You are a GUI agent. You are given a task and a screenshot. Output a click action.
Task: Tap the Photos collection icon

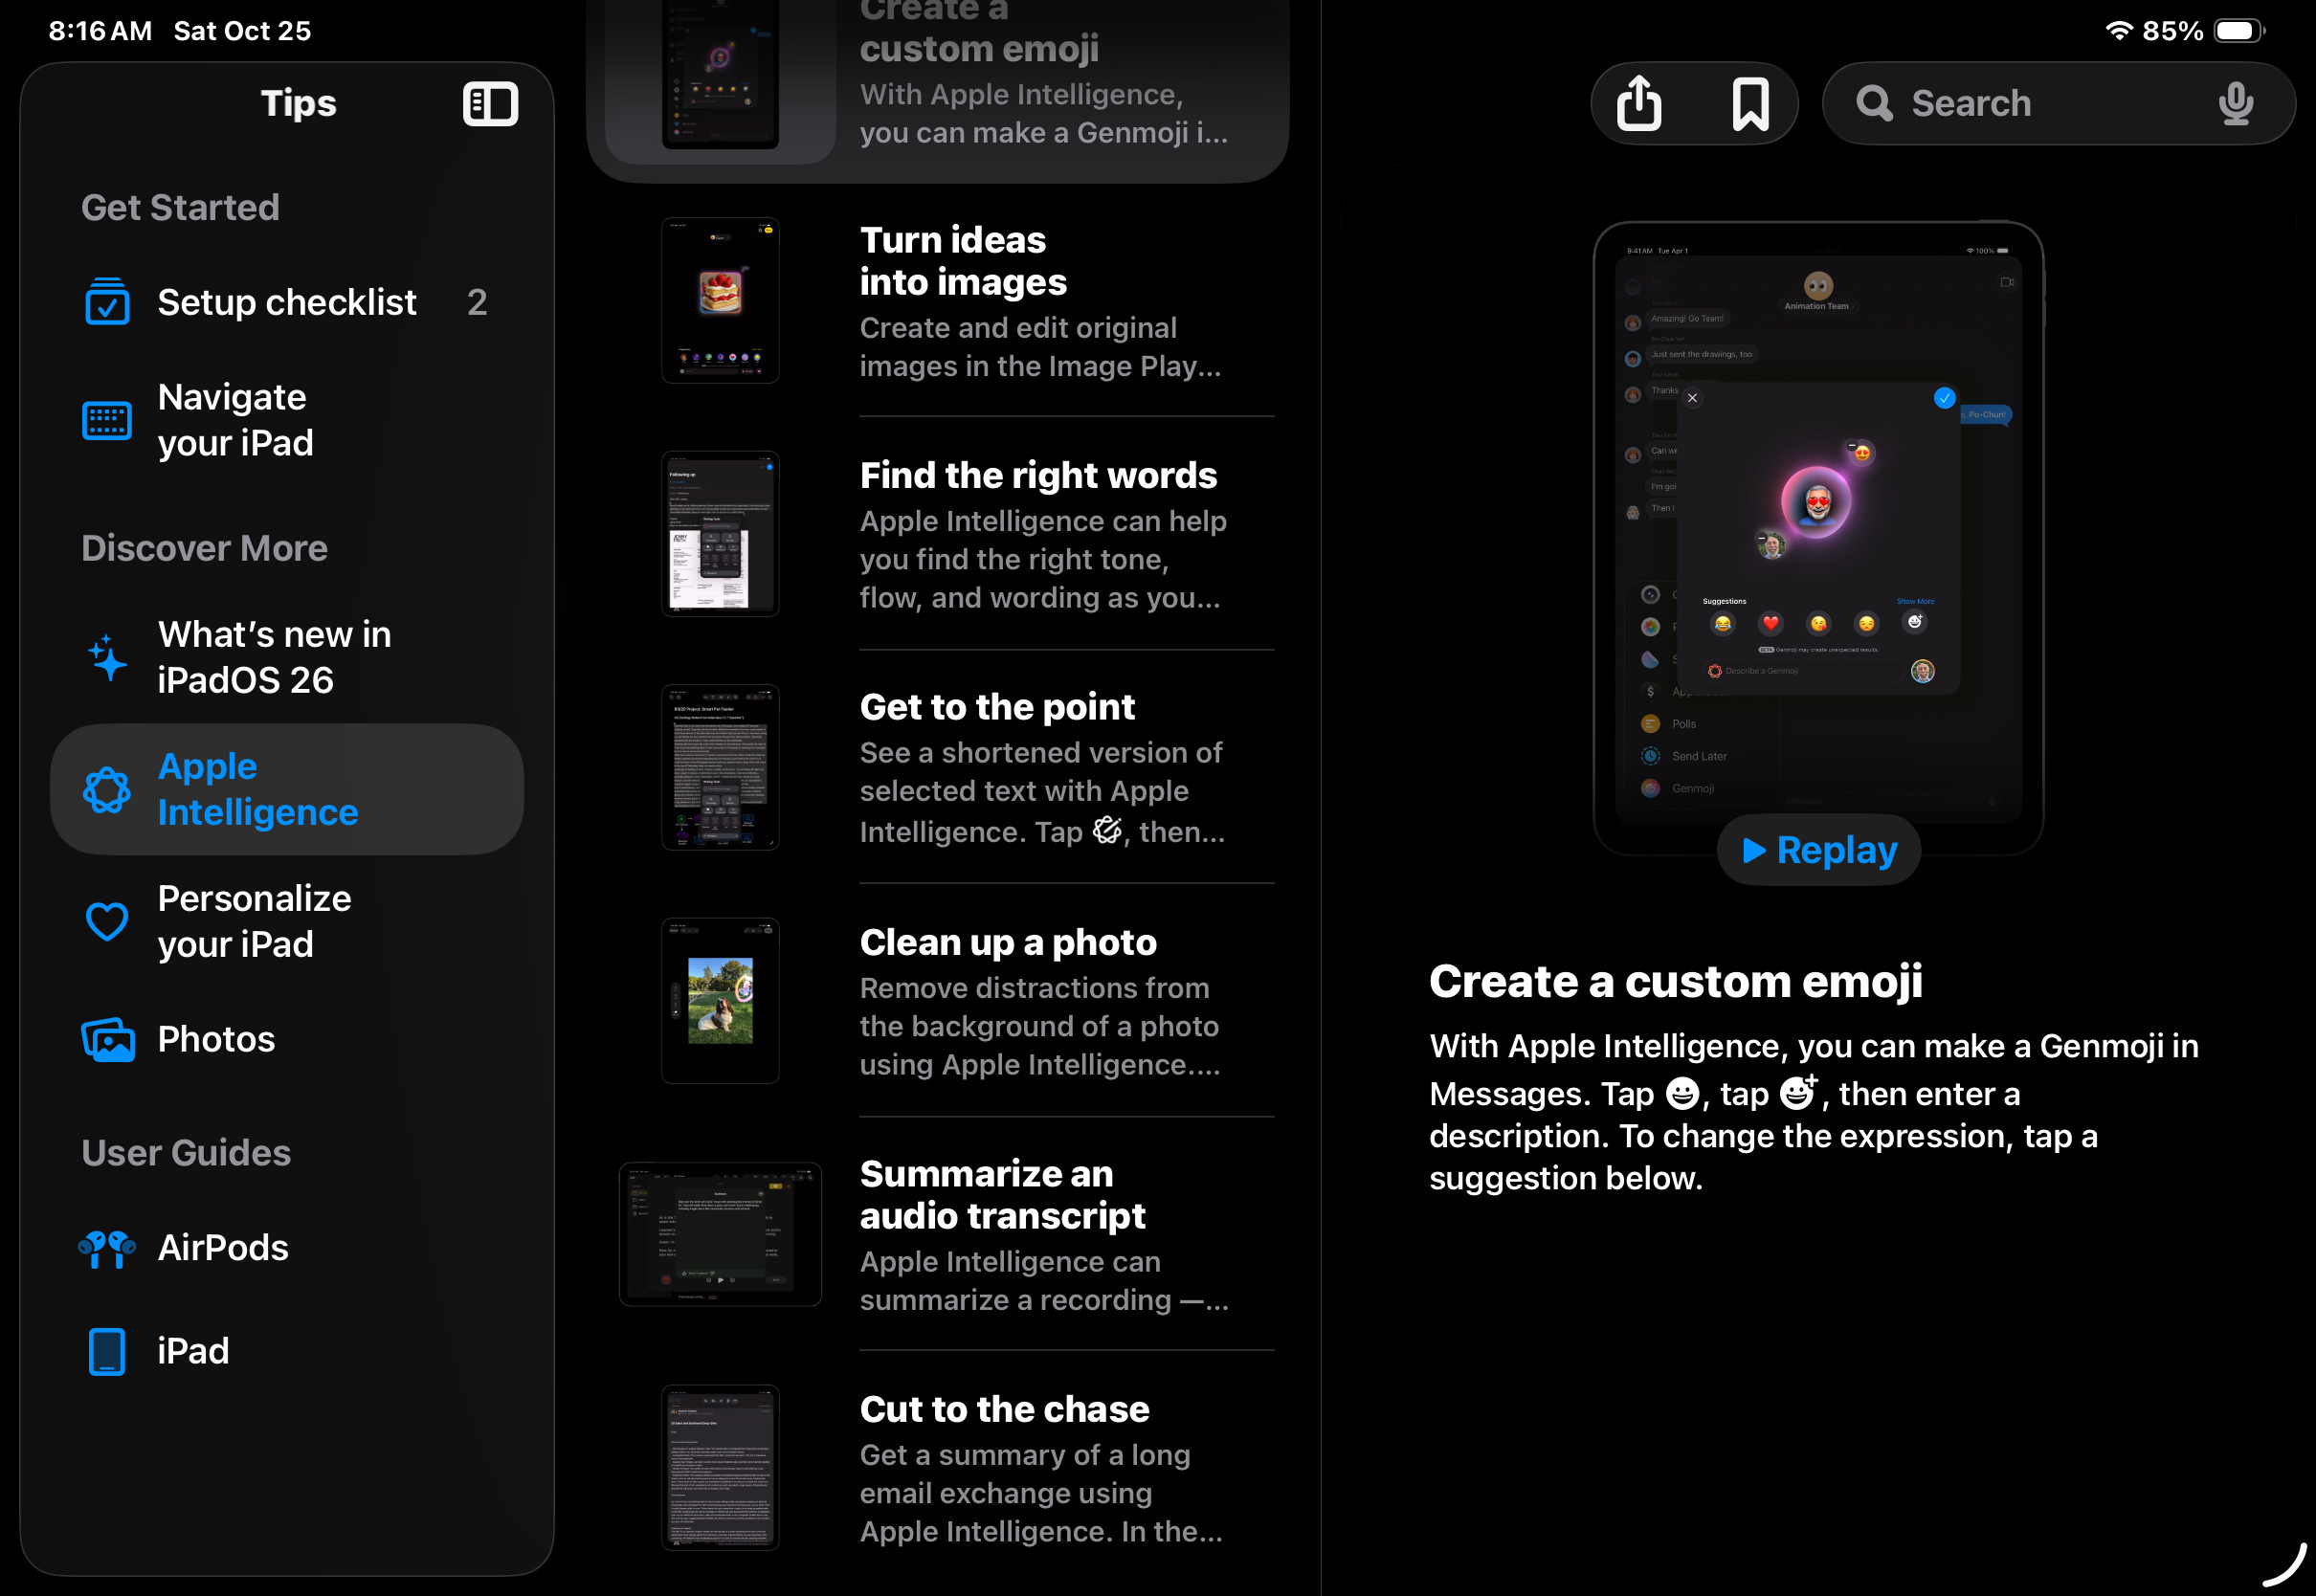tap(107, 1040)
